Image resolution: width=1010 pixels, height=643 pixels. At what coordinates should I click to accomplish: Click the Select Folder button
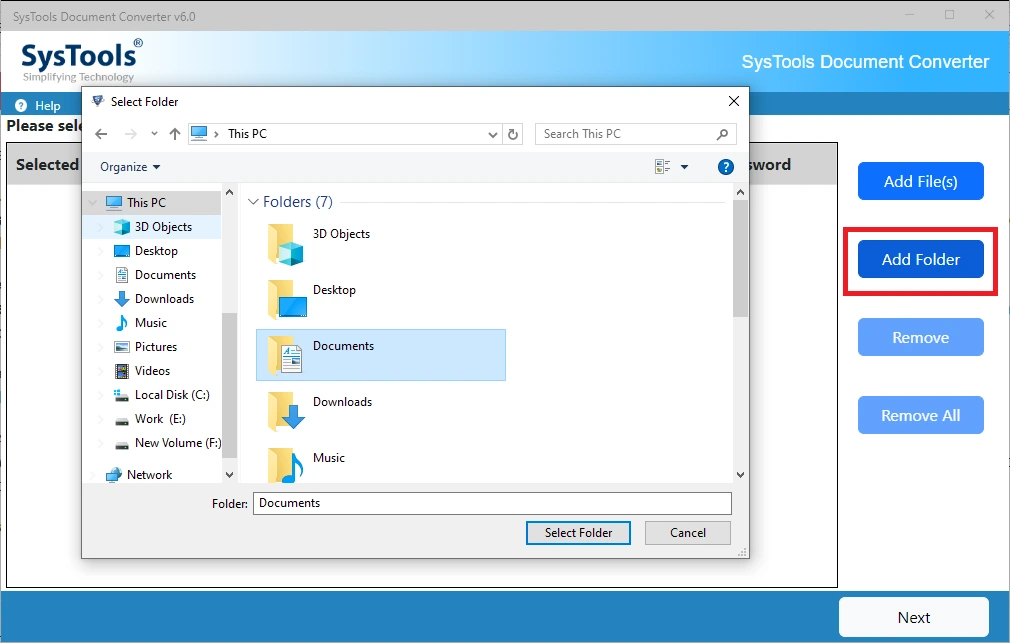[x=578, y=533]
